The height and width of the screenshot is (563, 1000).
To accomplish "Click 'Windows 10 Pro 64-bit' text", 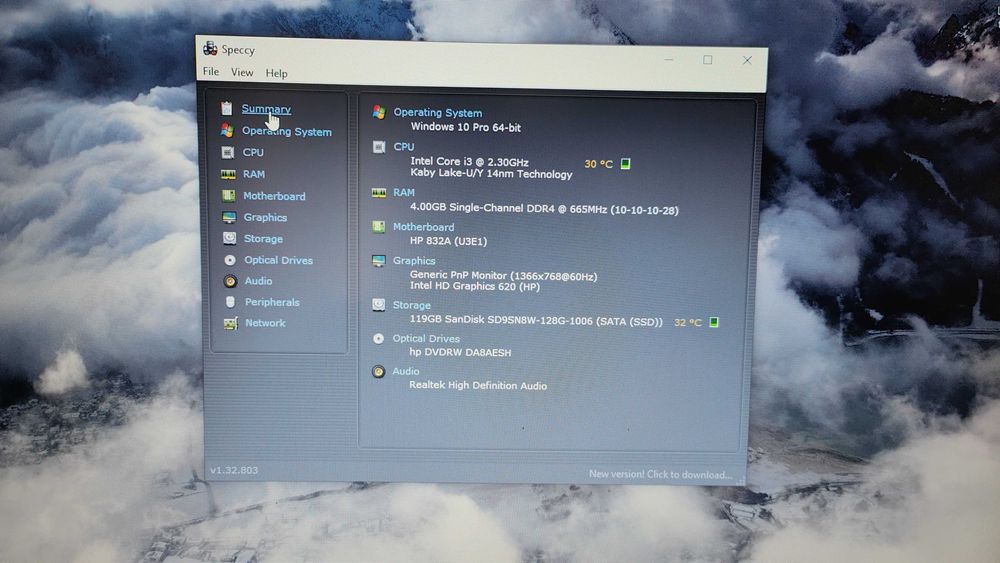I will tap(466, 128).
